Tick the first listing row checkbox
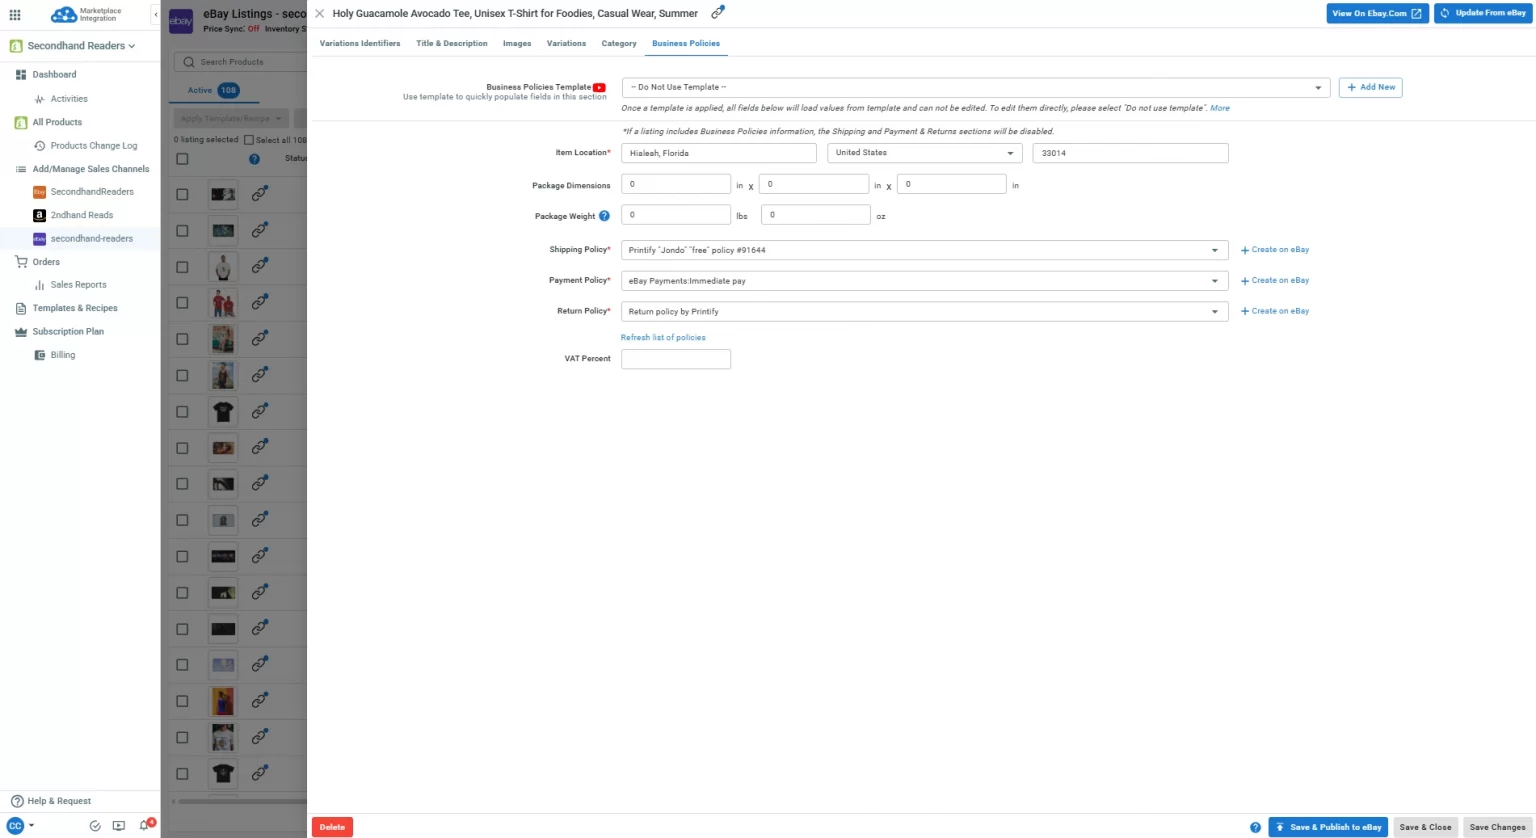 pyautogui.click(x=182, y=194)
